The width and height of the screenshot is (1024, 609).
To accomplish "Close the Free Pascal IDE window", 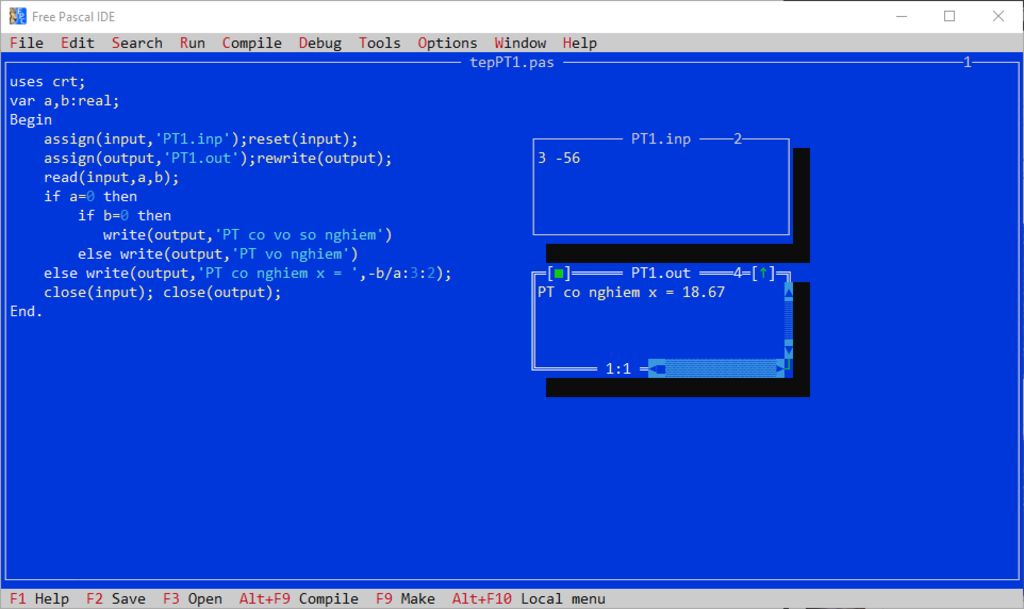I will 998,16.
